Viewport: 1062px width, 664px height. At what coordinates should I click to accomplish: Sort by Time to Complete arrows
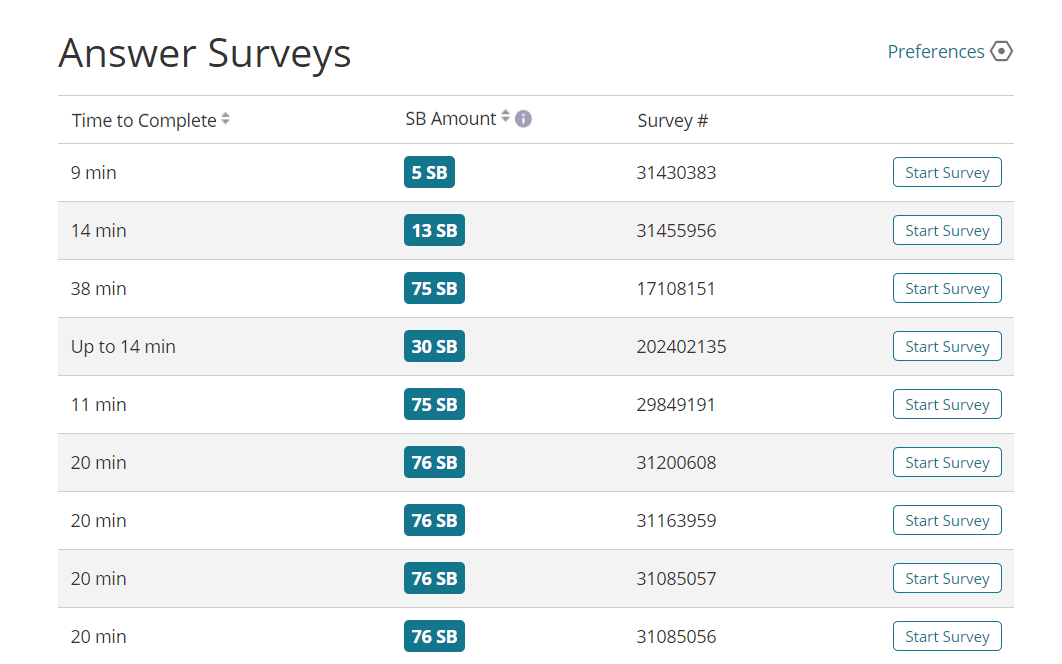tap(226, 119)
